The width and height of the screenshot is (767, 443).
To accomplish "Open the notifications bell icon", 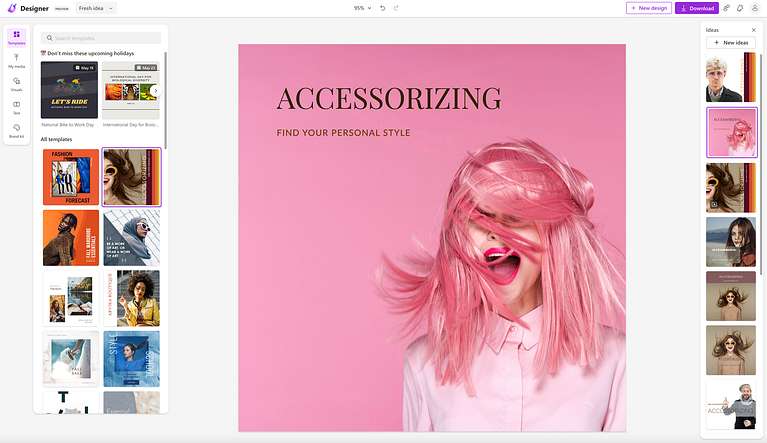I will click(739, 8).
